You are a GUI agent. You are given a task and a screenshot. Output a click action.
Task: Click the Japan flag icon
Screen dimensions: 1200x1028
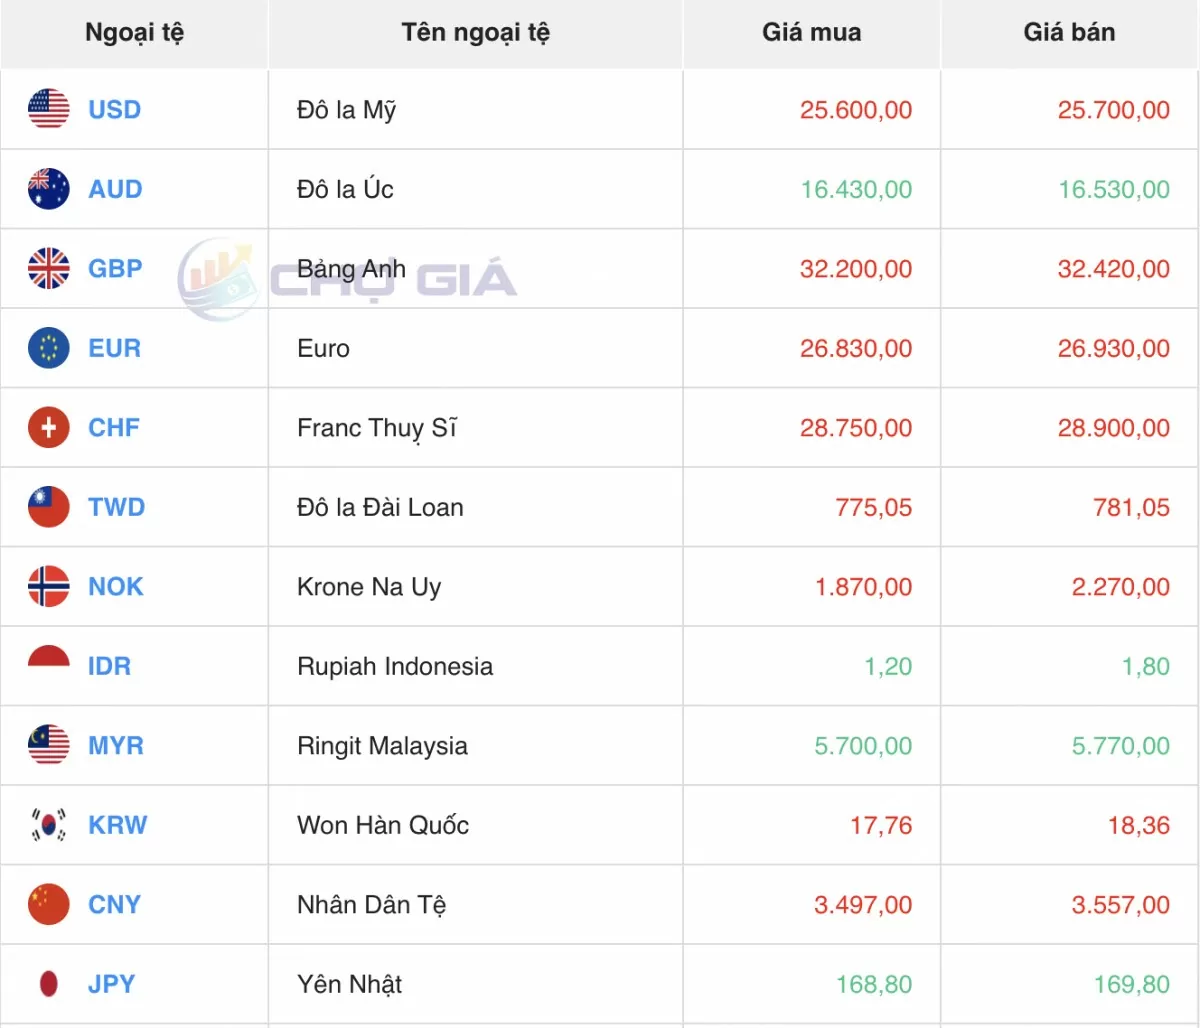[x=48, y=984]
